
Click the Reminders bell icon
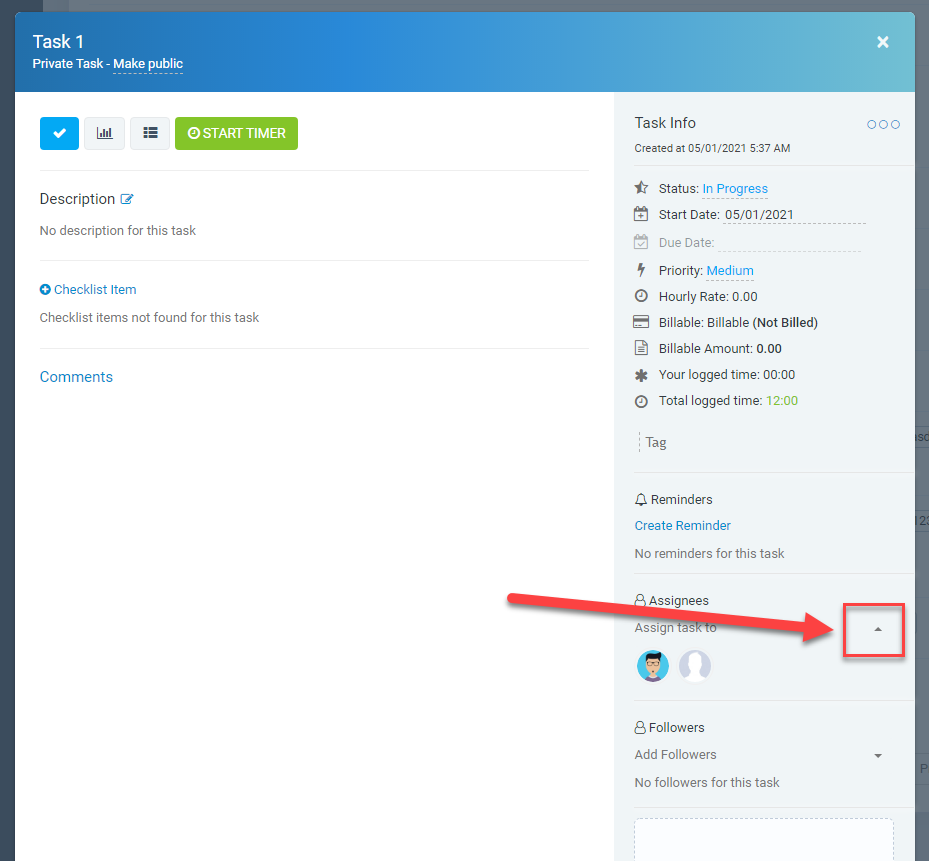coord(641,500)
